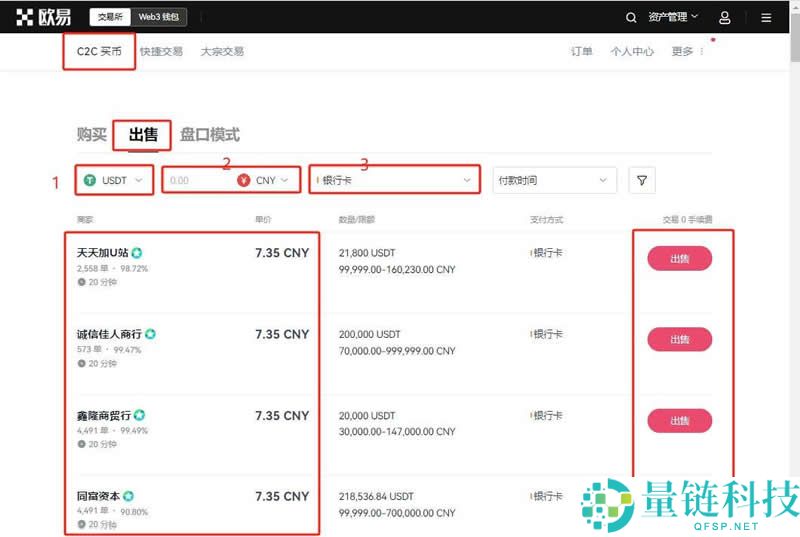Open the user profile icon

click(724, 17)
